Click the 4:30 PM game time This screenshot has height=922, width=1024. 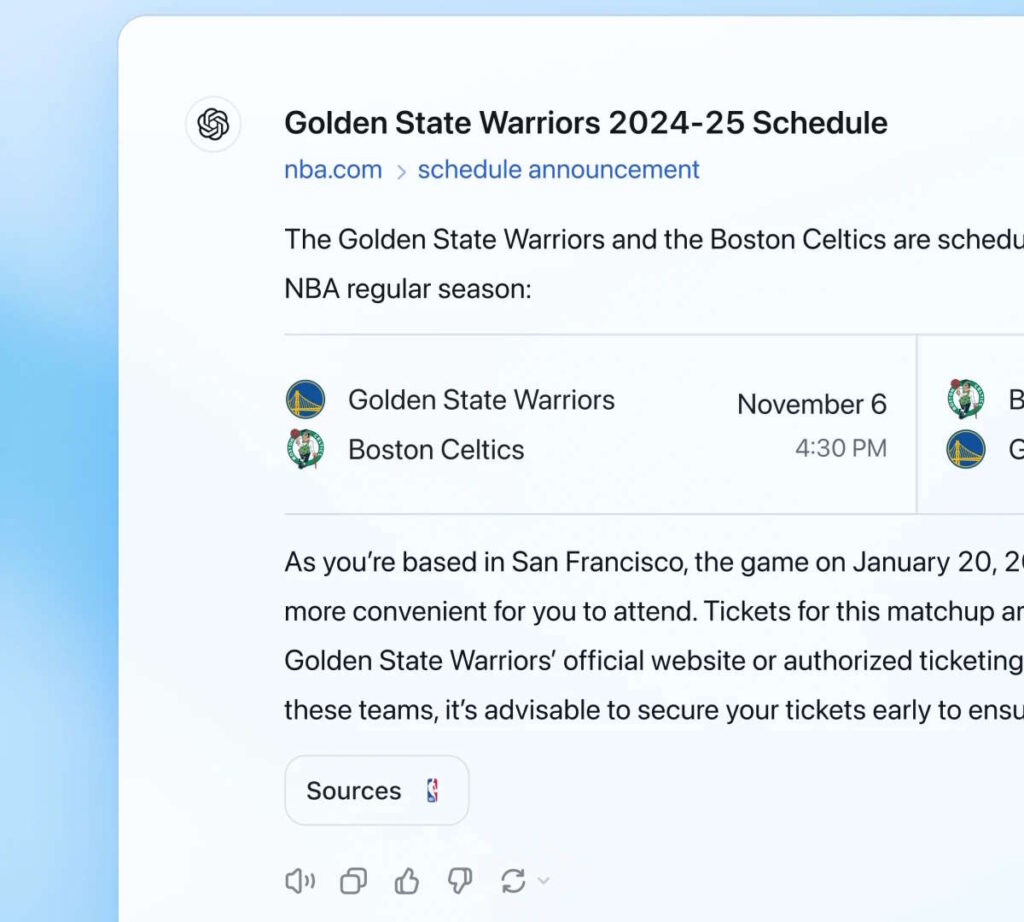(x=841, y=448)
